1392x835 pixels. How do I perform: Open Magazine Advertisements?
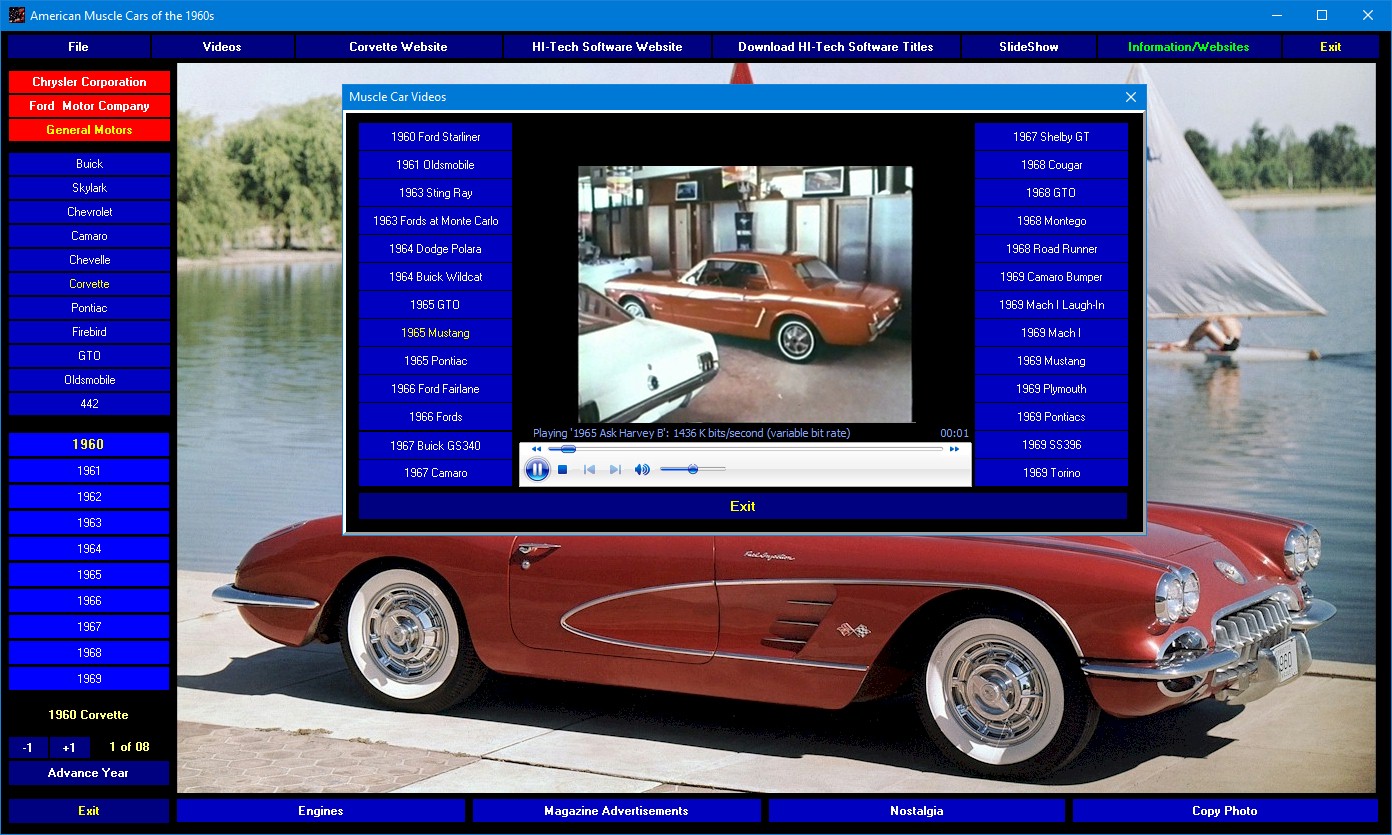617,811
